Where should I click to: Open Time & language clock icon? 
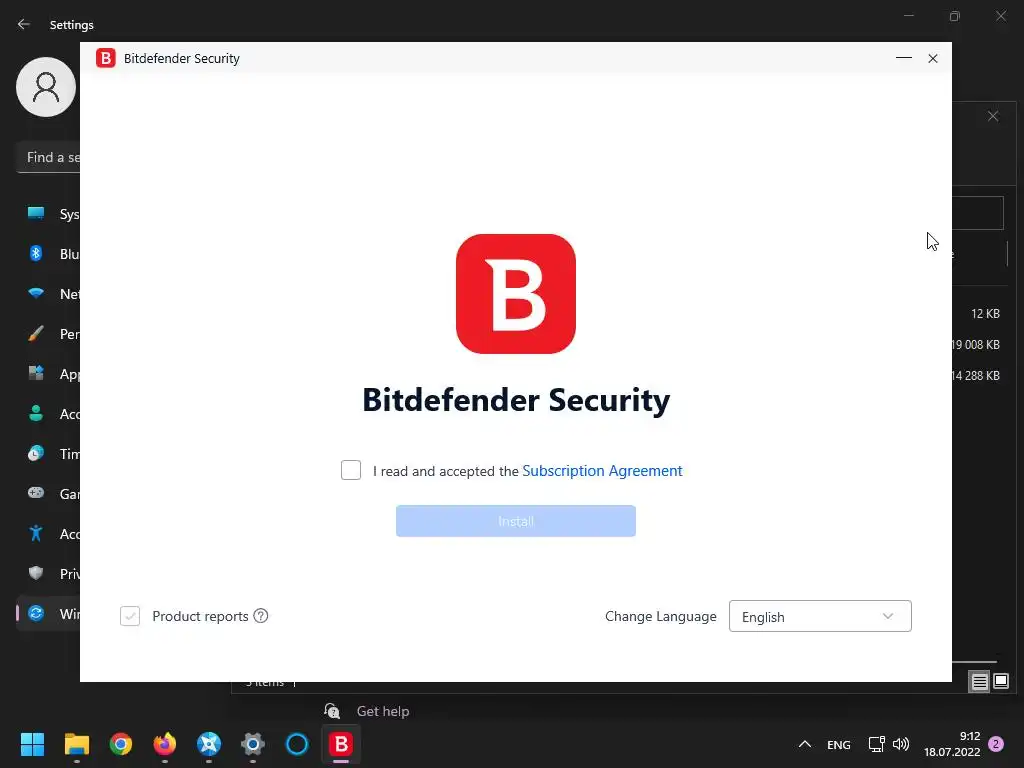[x=36, y=453]
